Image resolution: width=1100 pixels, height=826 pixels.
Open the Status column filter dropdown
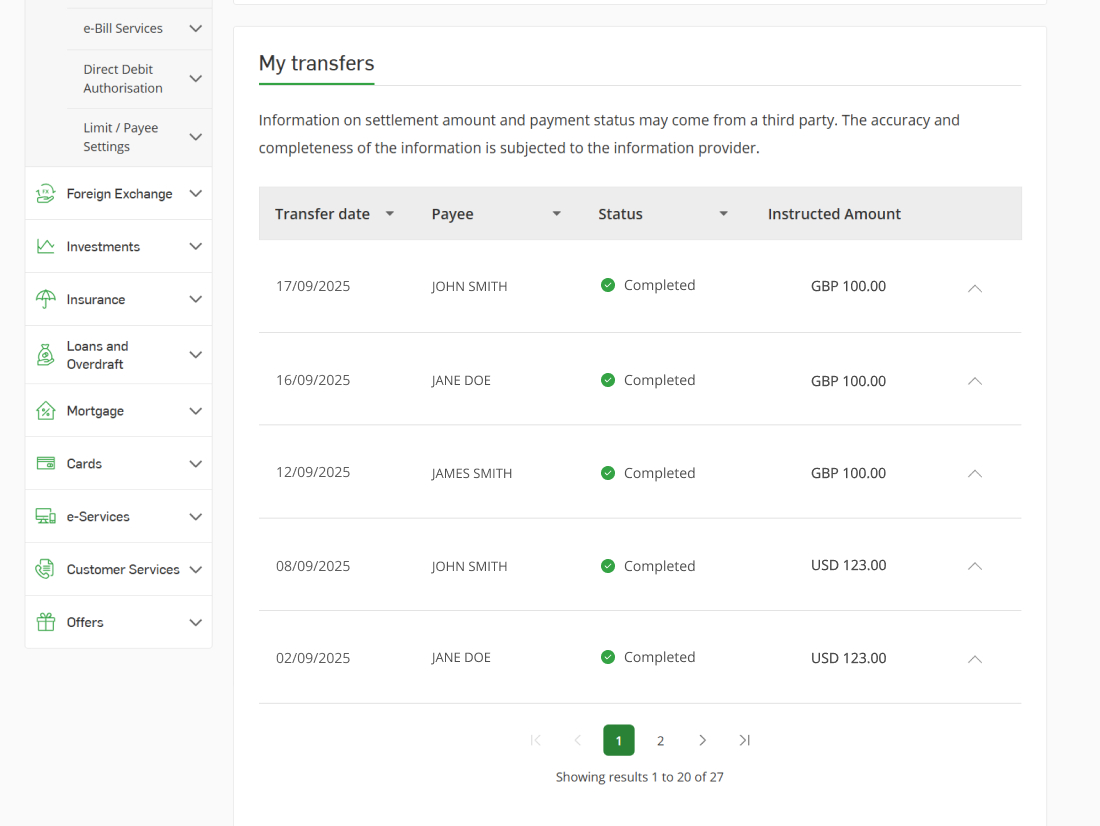tap(724, 214)
